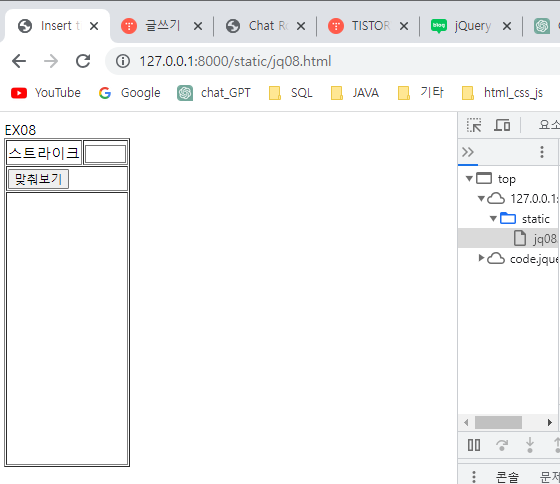
Task: Focus the address bar URL 127.0.0.1:8000/static/jq08.html
Action: 235,61
